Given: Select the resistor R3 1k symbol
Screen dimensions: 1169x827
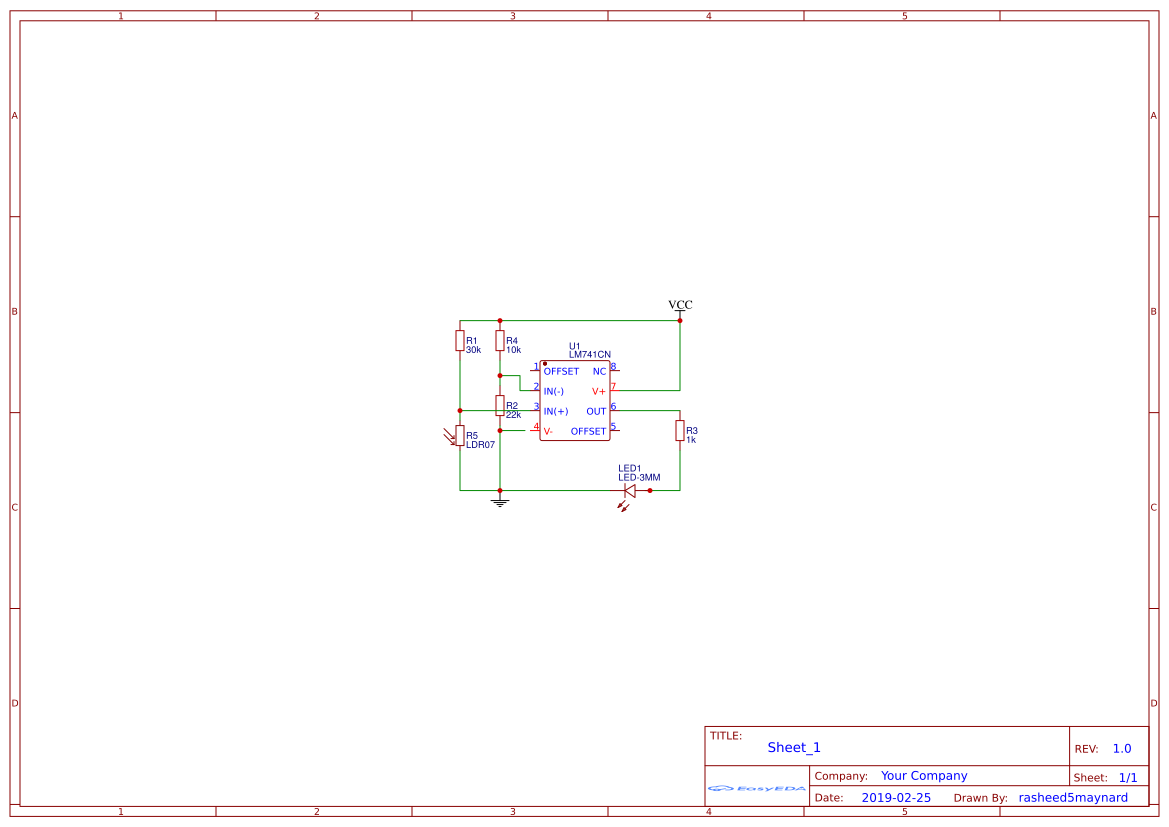Looking at the screenshot, I should [681, 432].
